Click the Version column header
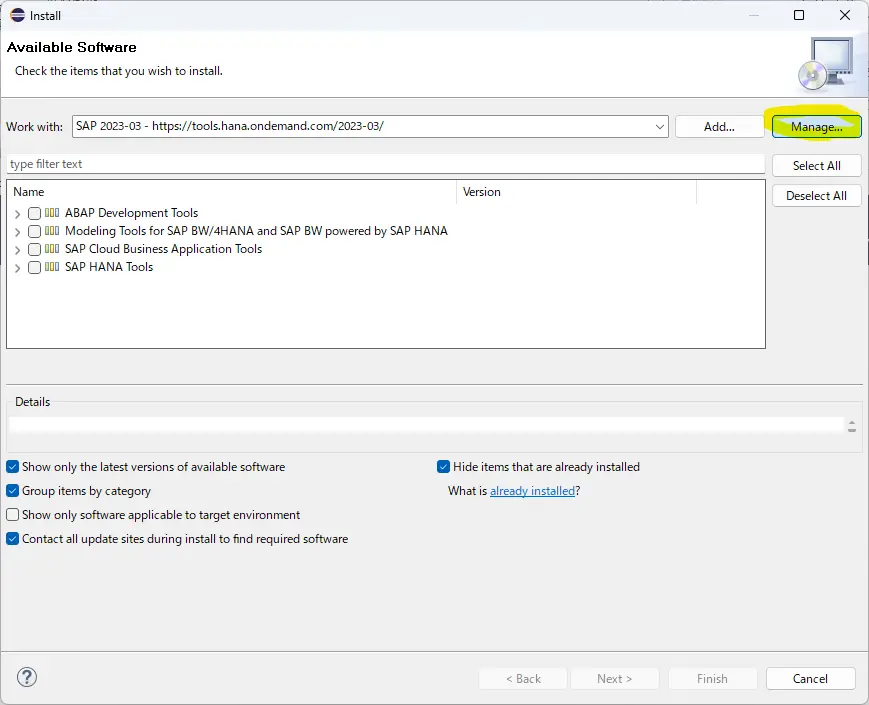This screenshot has width=869, height=705. [576, 192]
